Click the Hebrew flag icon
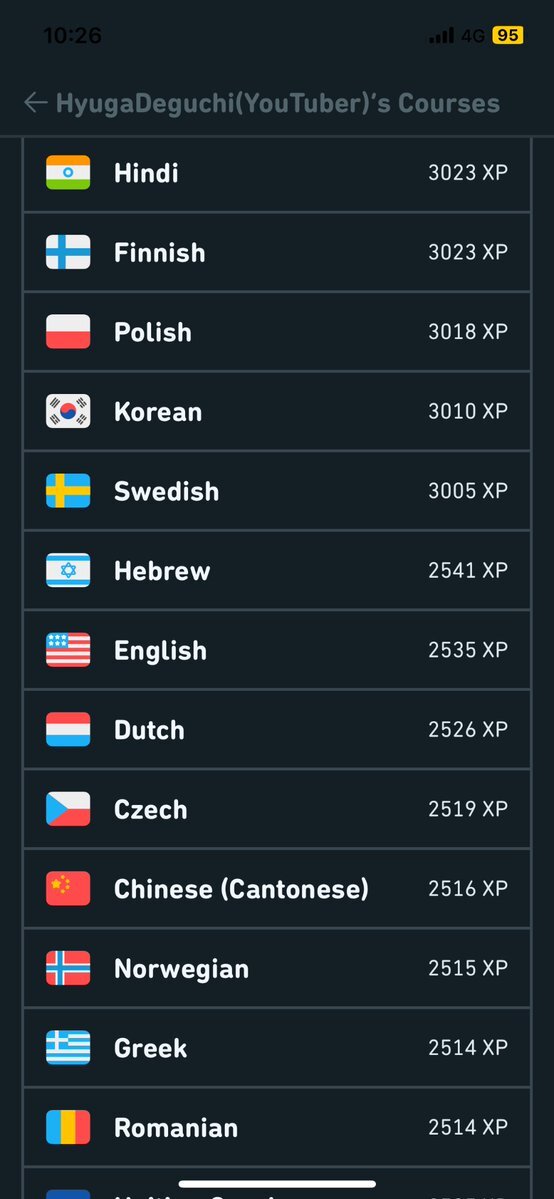 coord(68,570)
